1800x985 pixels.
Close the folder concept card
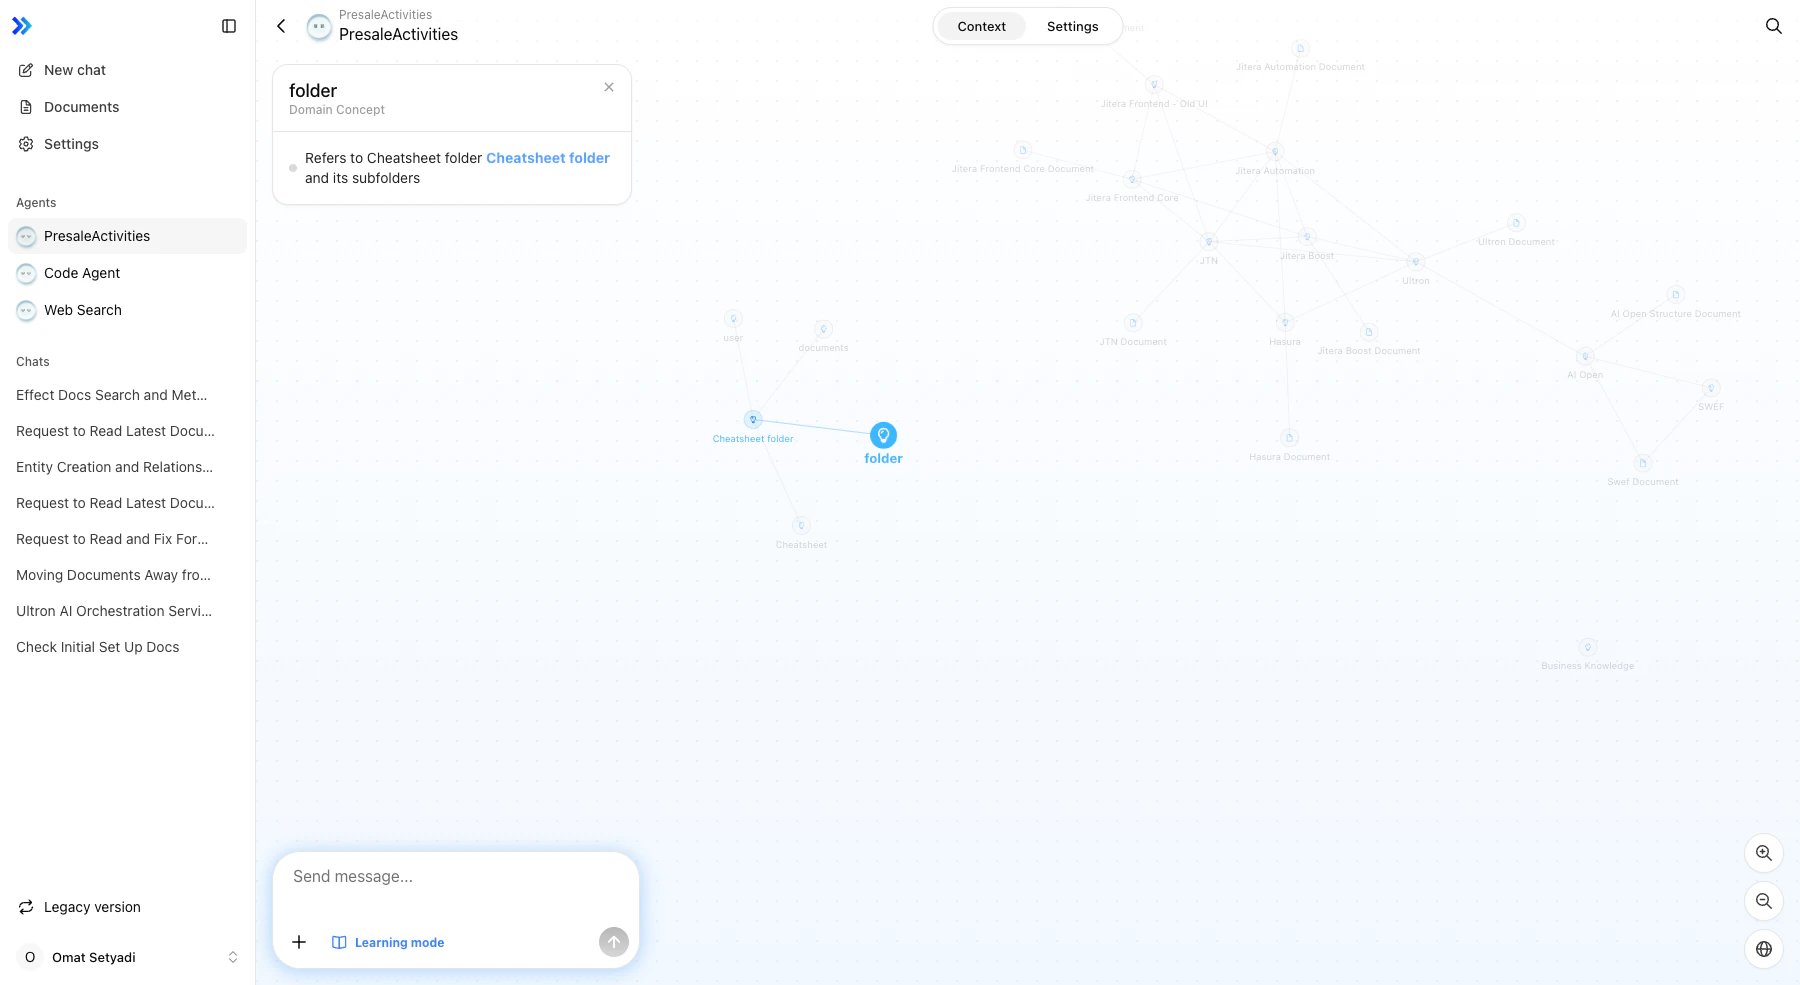[x=609, y=87]
